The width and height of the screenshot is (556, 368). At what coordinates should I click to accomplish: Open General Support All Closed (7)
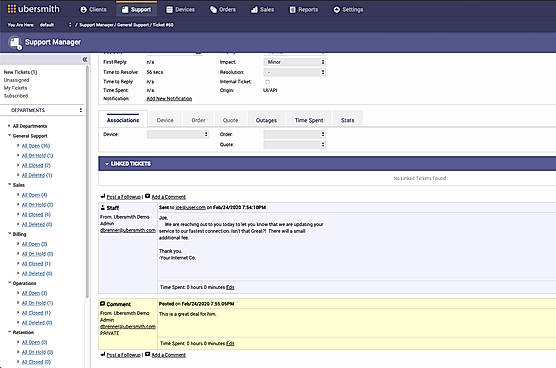(x=36, y=166)
